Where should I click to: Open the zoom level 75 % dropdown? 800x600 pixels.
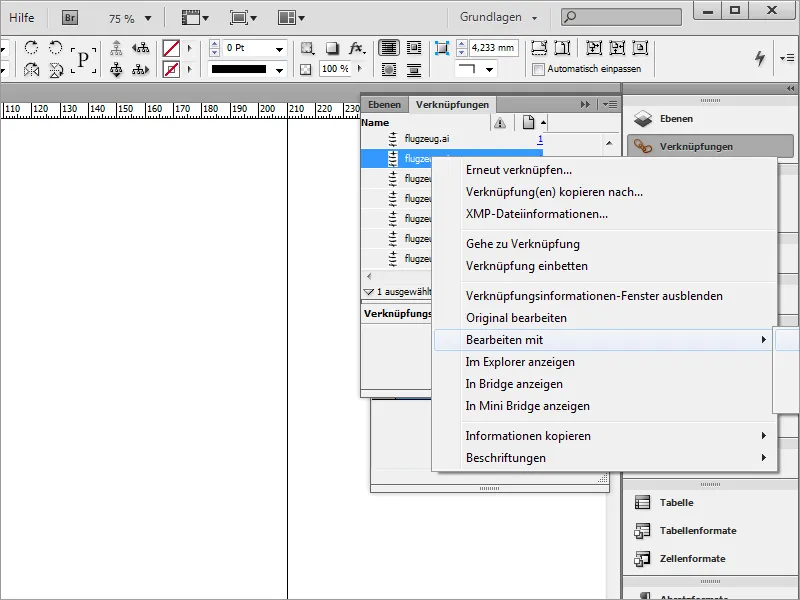[x=148, y=18]
